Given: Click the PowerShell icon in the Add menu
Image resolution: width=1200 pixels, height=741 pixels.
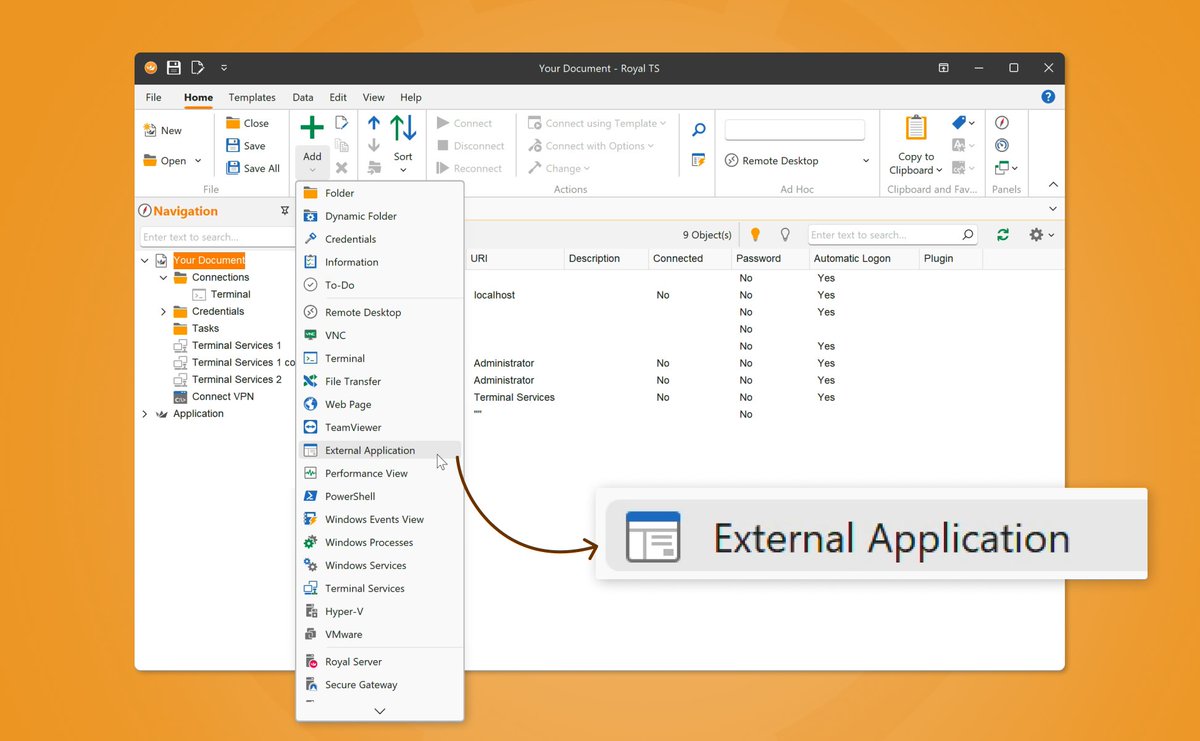Looking at the screenshot, I should coord(310,496).
